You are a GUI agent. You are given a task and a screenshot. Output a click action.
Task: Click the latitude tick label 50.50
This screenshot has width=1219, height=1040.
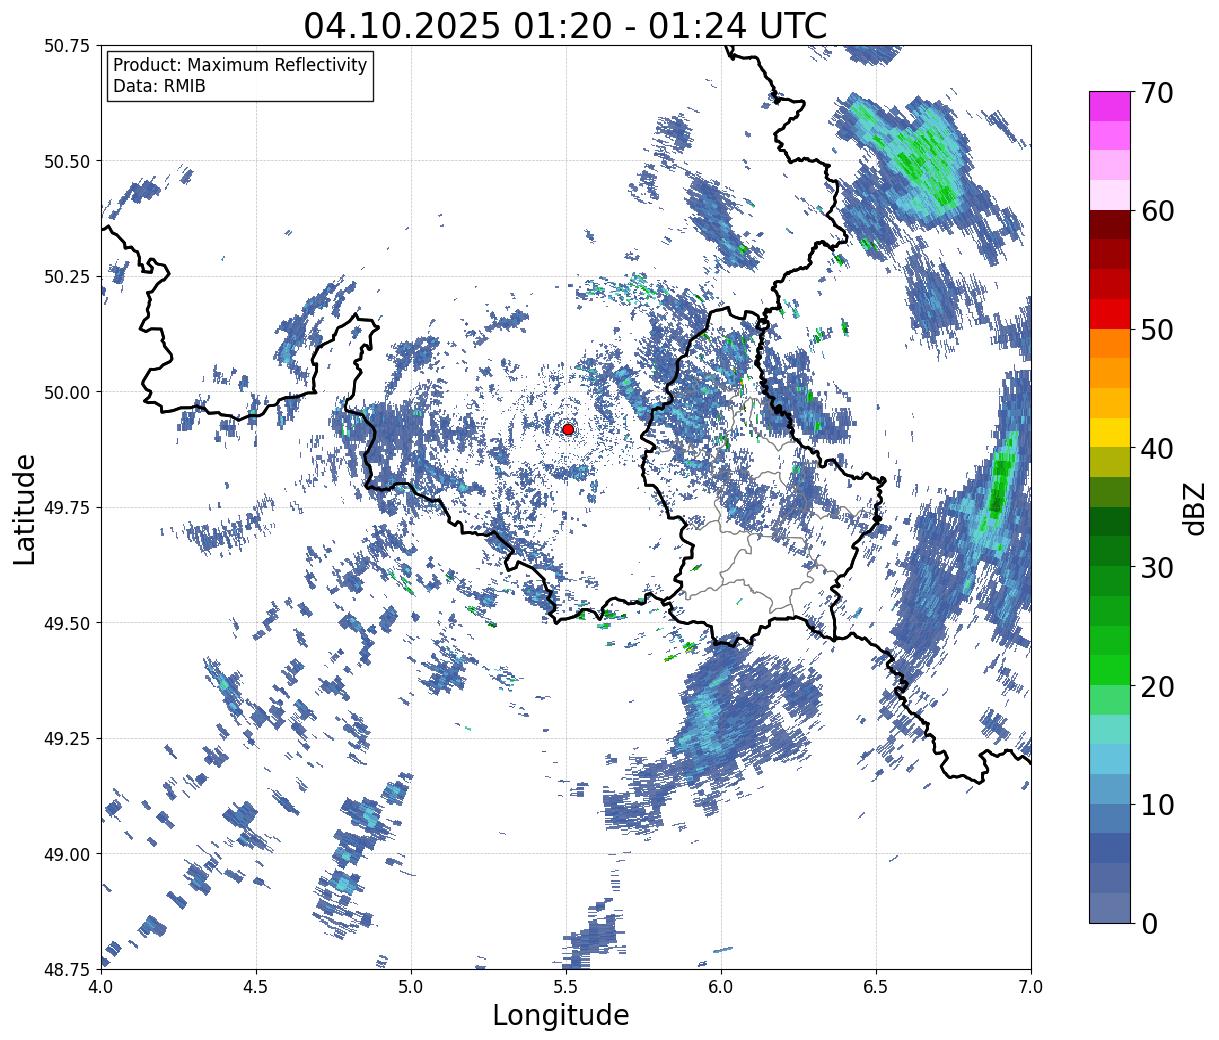tap(67, 161)
